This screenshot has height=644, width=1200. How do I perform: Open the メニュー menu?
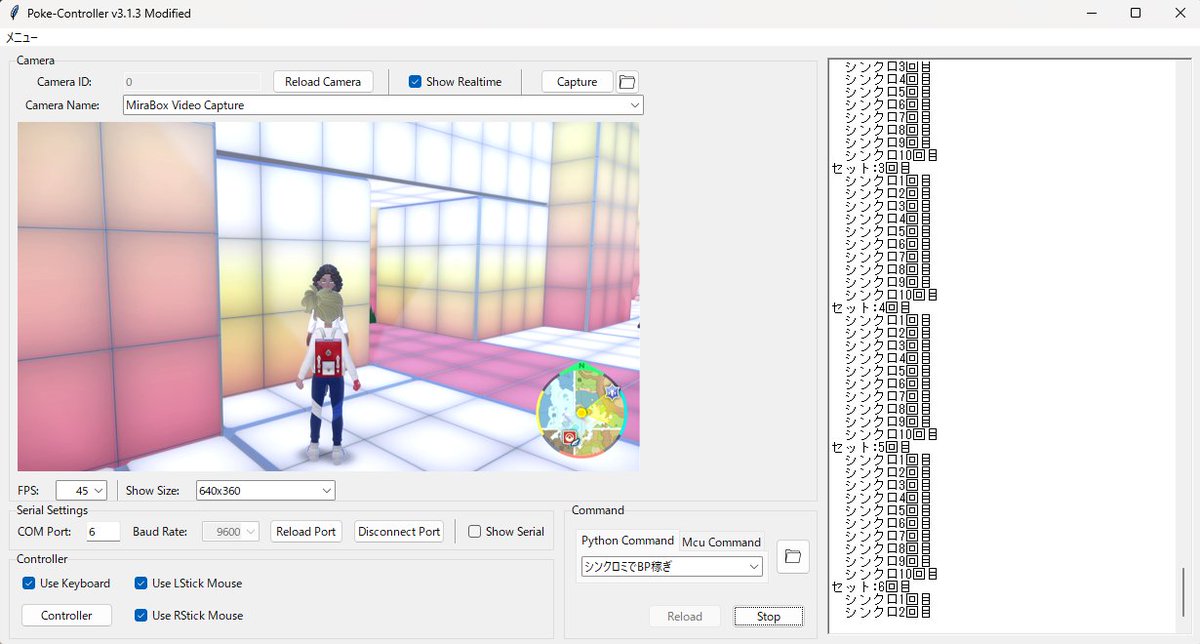point(22,37)
